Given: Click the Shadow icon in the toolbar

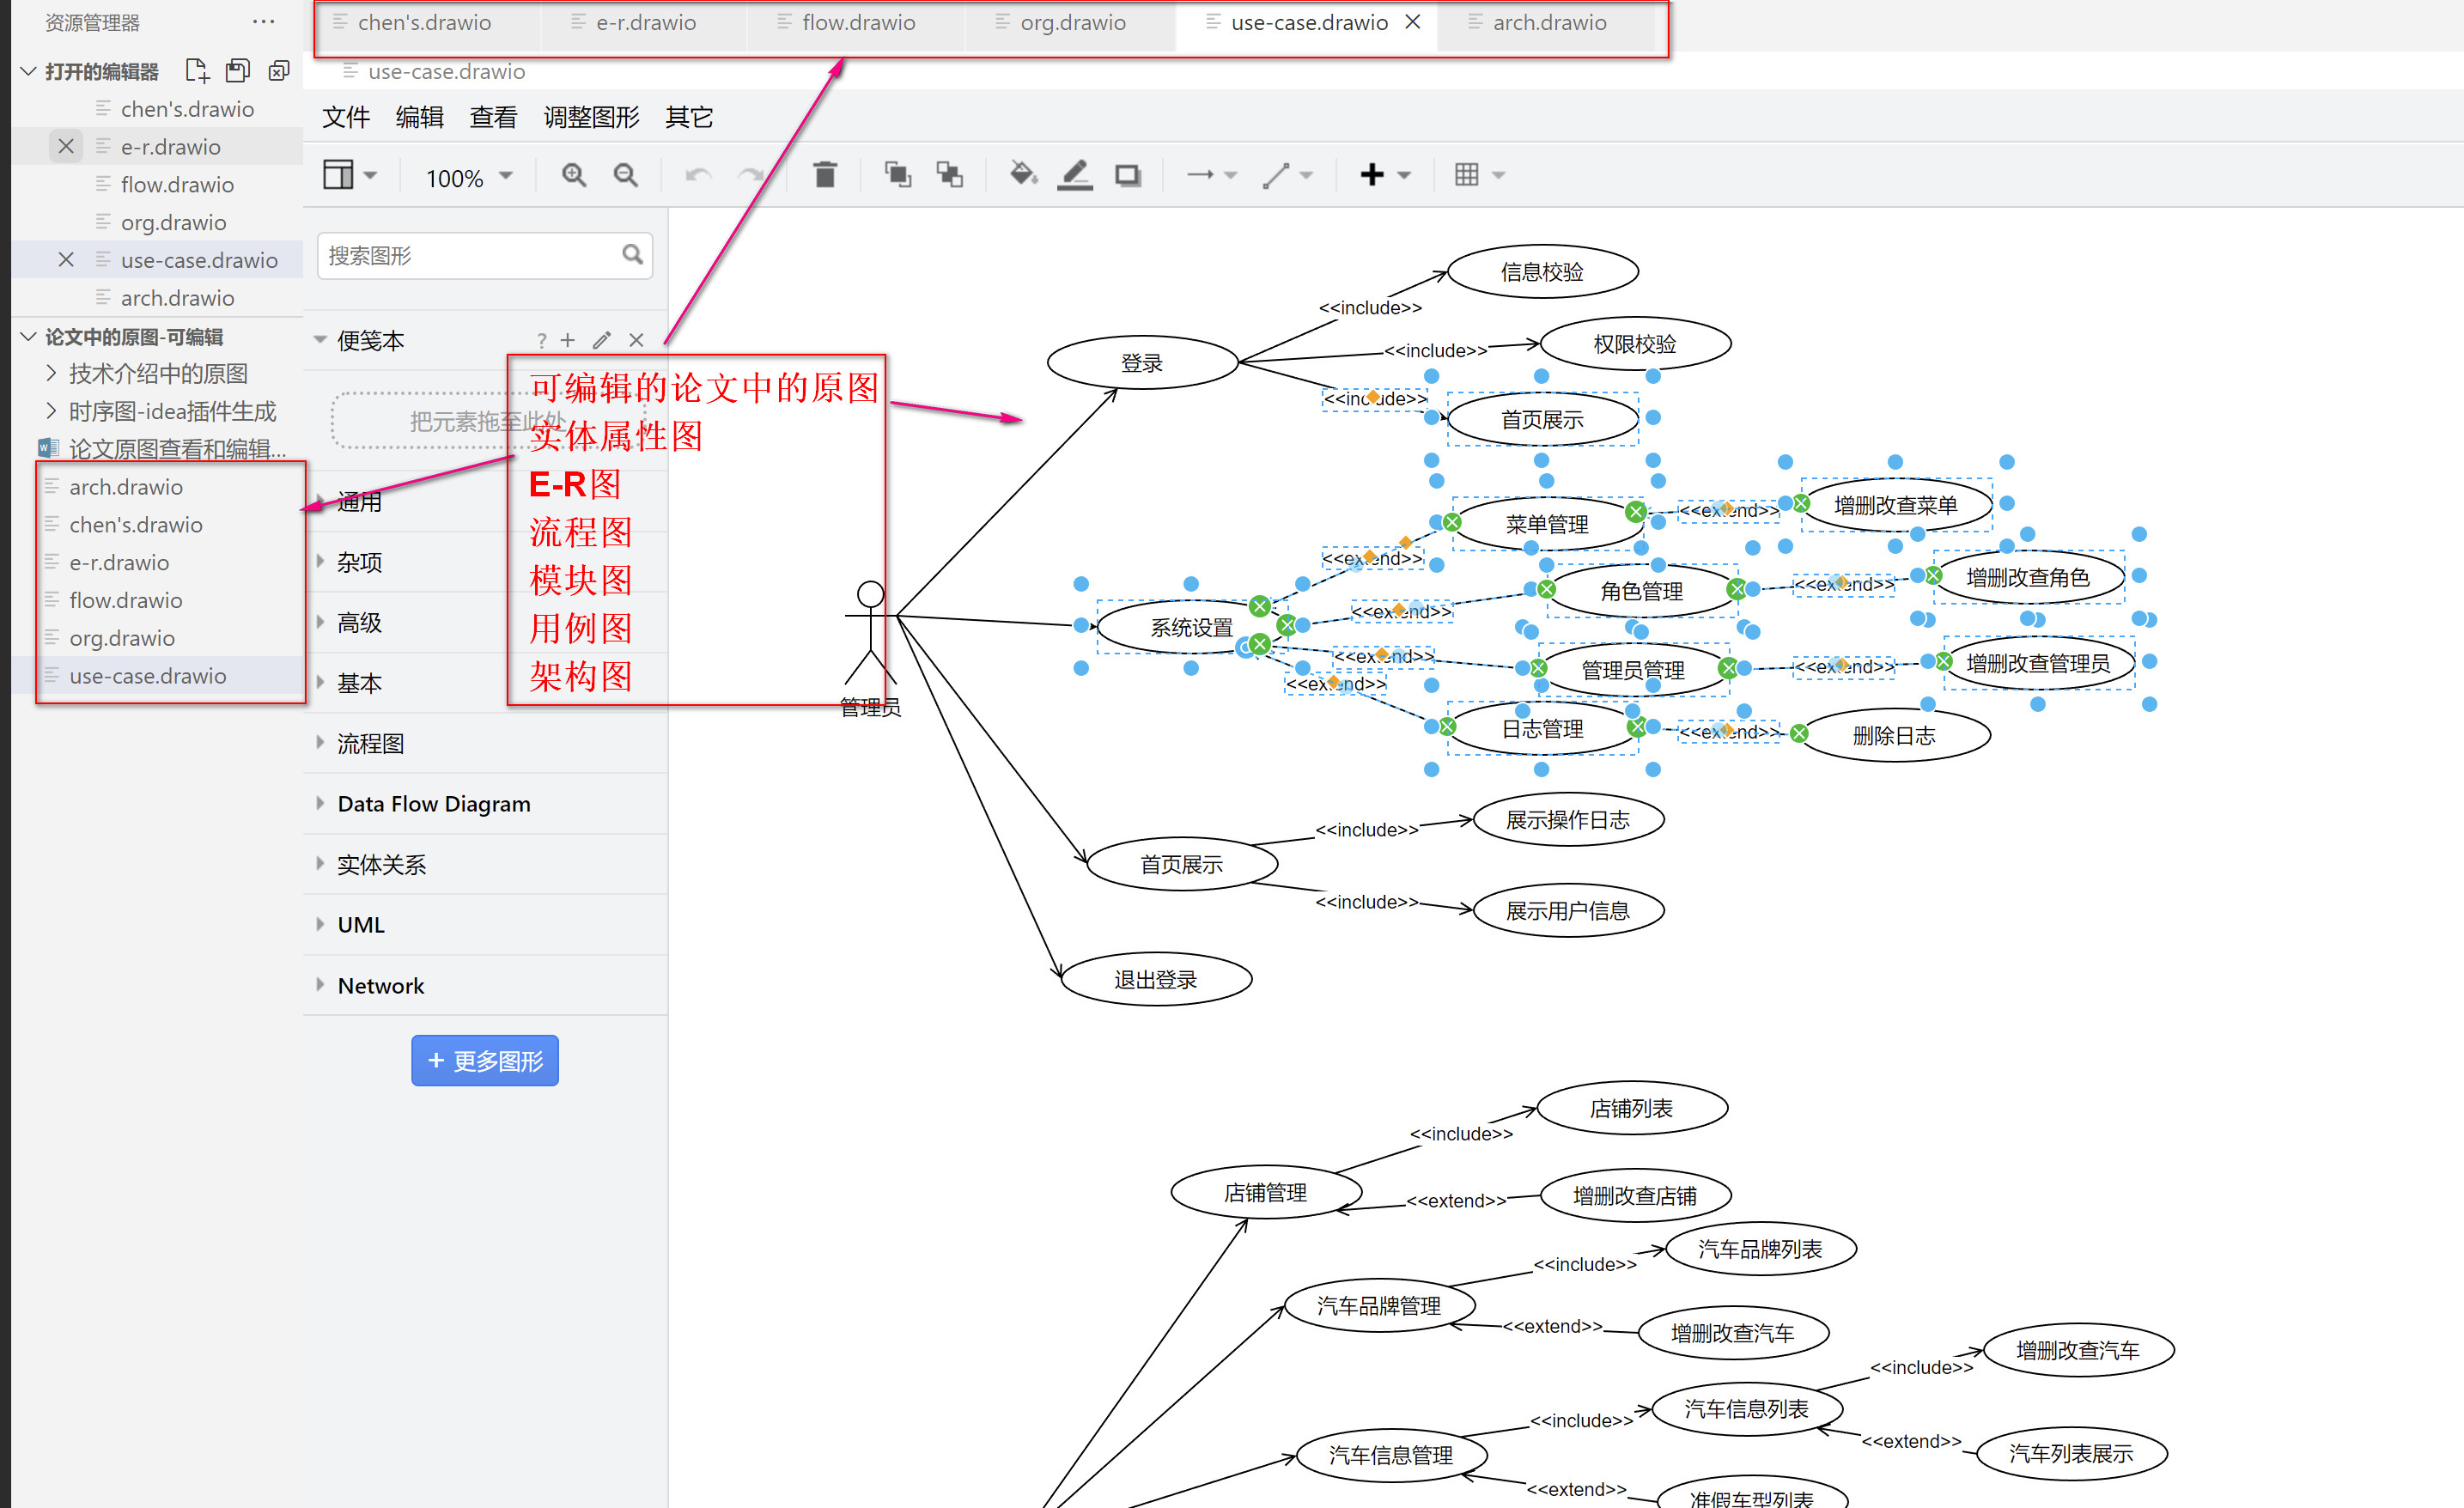Looking at the screenshot, I should [x=1128, y=175].
